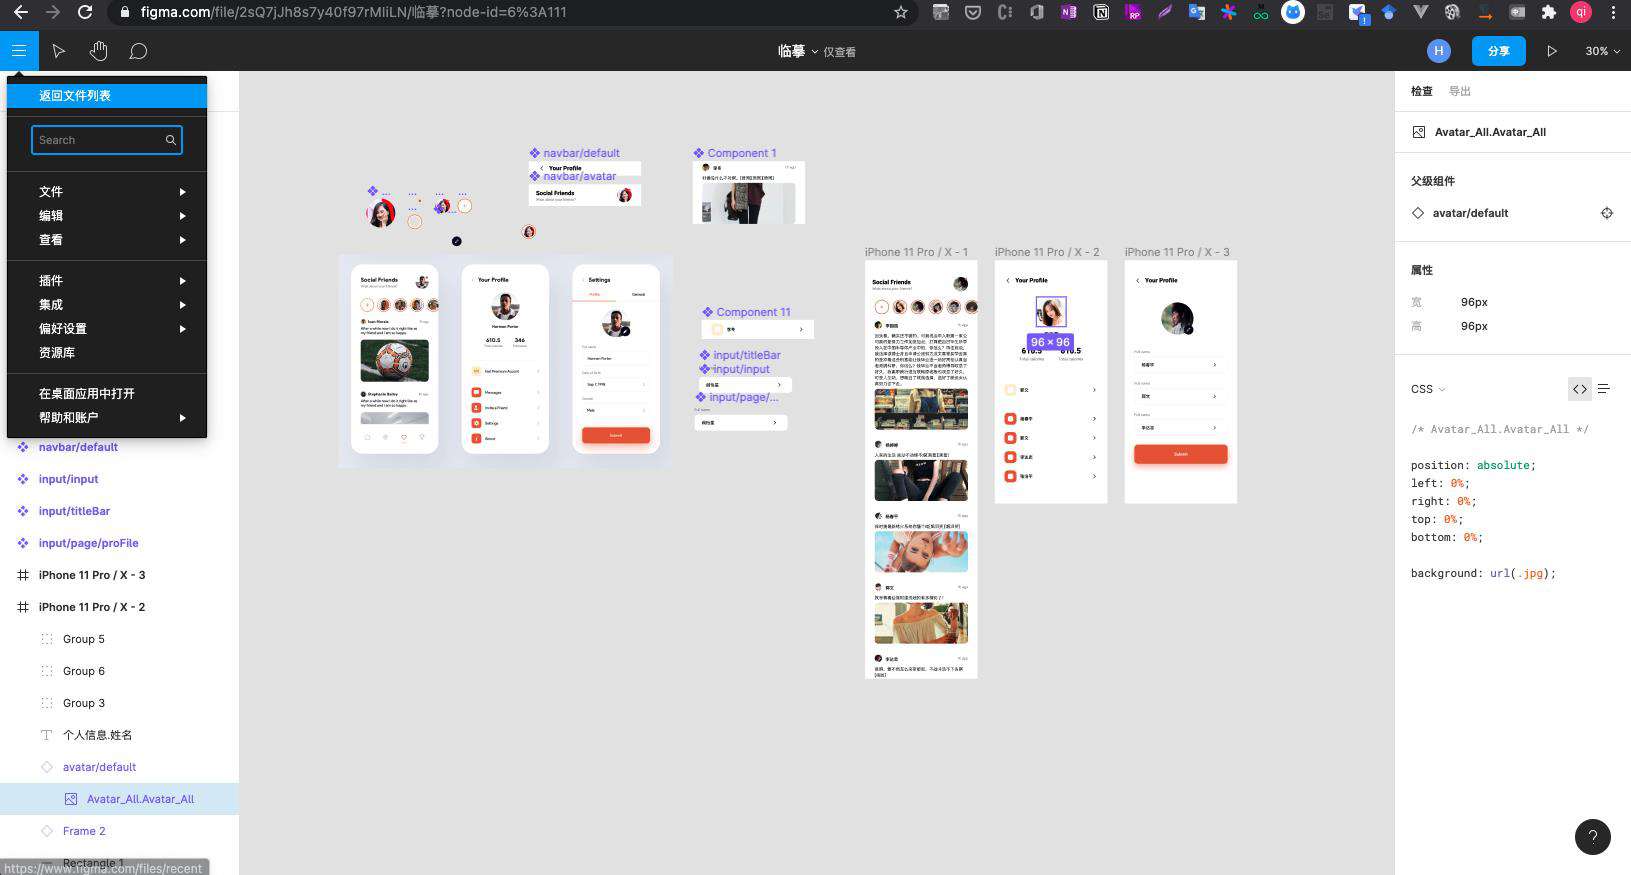Open the 文件 submenu
This screenshot has height=875, width=1631.
107,191
